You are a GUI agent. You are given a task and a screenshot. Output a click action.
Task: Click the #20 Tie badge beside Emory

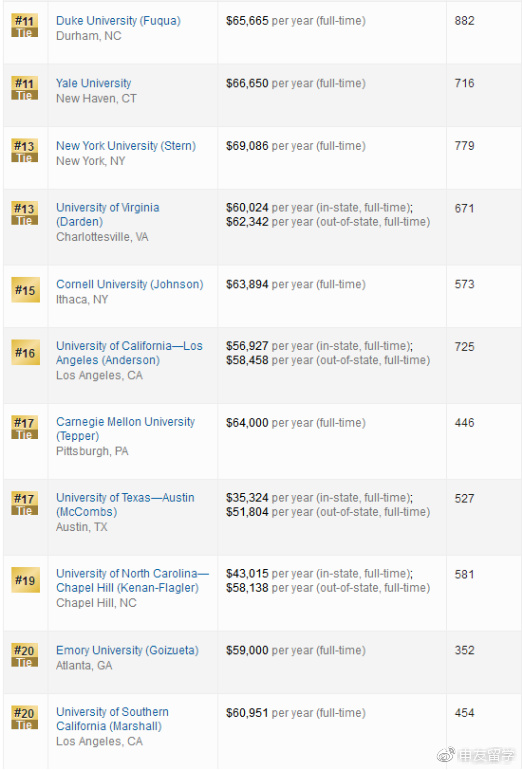click(x=25, y=656)
